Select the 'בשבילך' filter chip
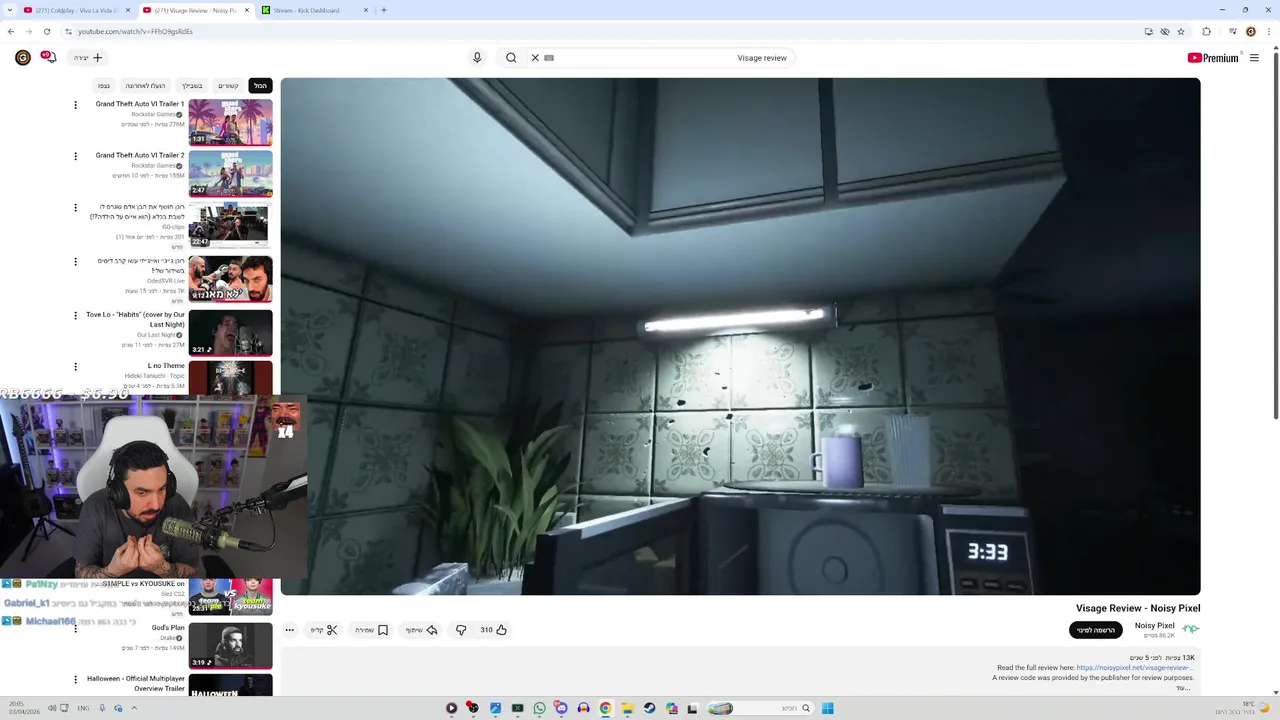 click(x=192, y=86)
